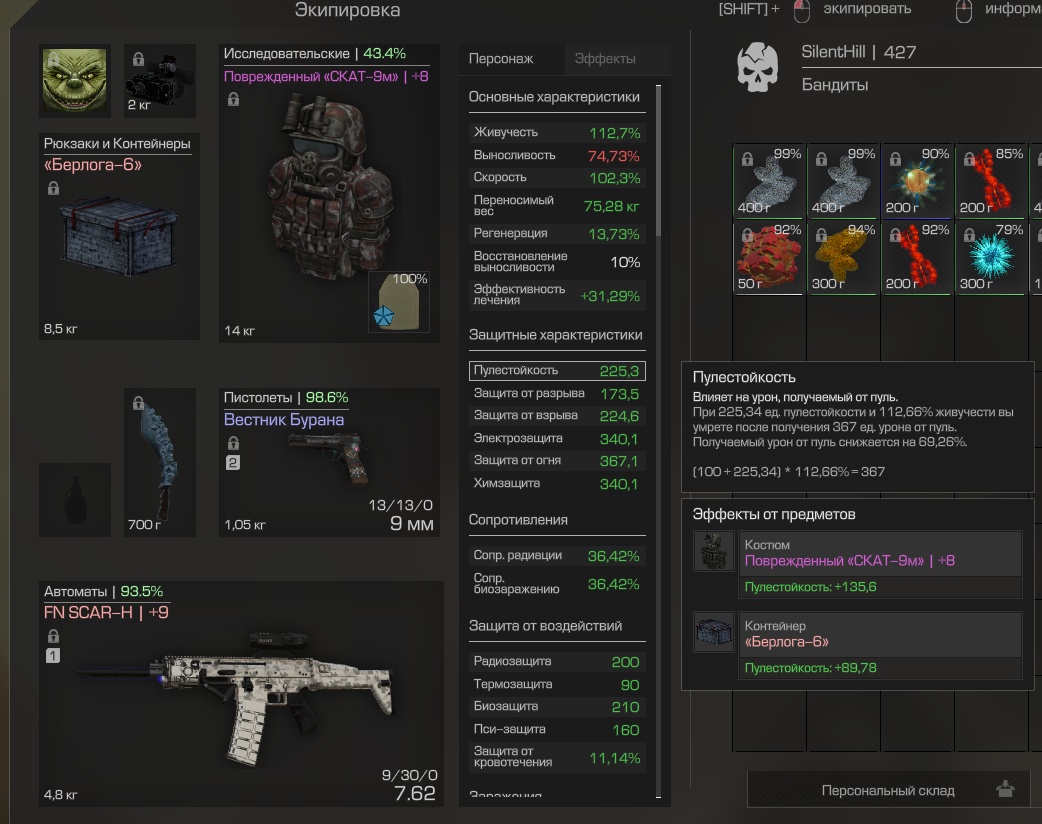Select the red crystal artifact weighing 50 г
The width and height of the screenshot is (1042, 824).
coord(768,258)
